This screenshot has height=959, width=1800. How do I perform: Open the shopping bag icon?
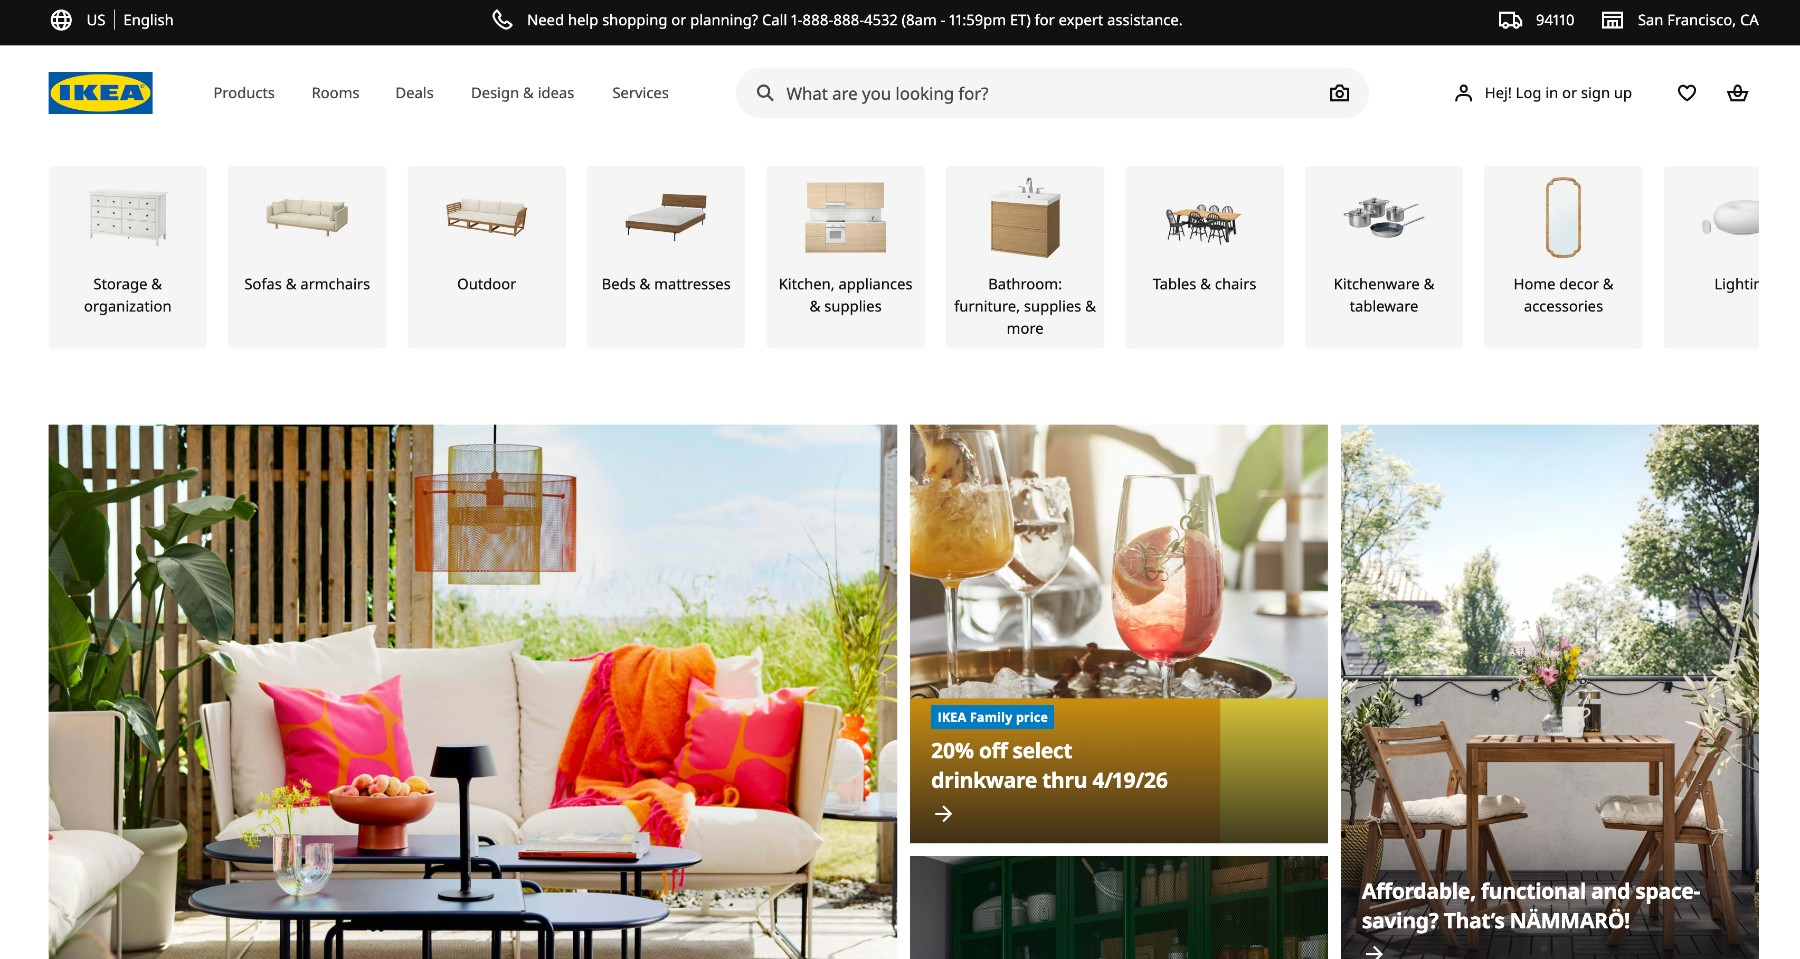click(x=1737, y=93)
